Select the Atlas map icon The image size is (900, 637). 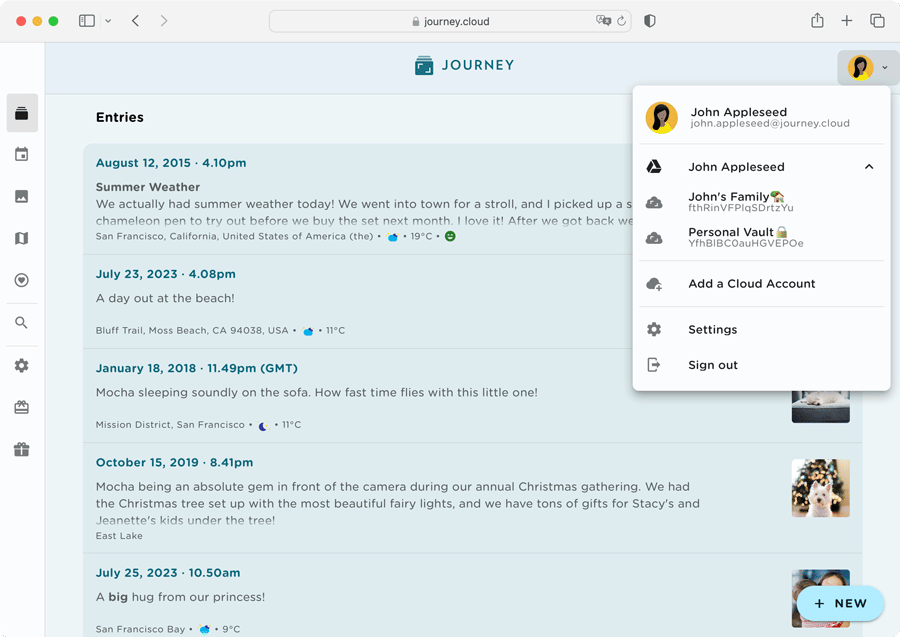(x=21, y=239)
